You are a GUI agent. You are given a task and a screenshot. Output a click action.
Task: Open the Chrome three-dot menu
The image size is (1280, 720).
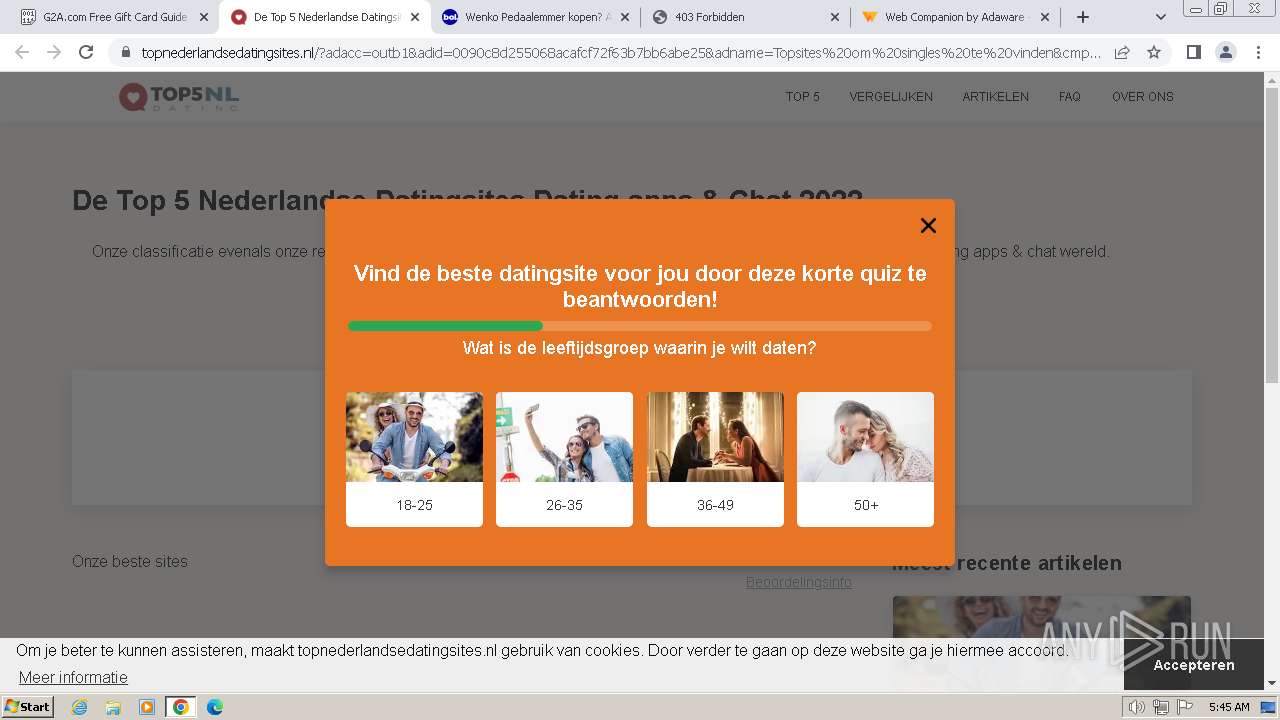pos(1258,52)
